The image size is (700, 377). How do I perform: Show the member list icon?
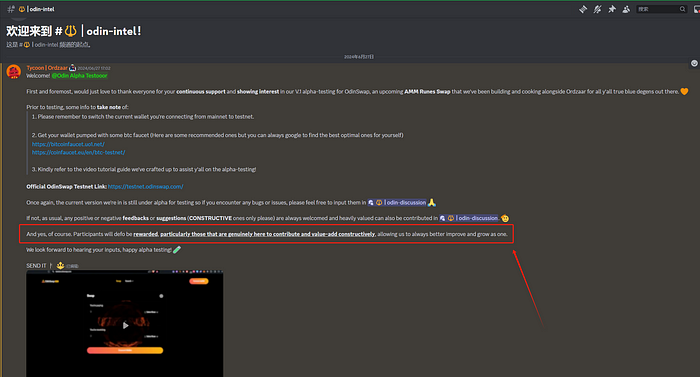[626, 9]
